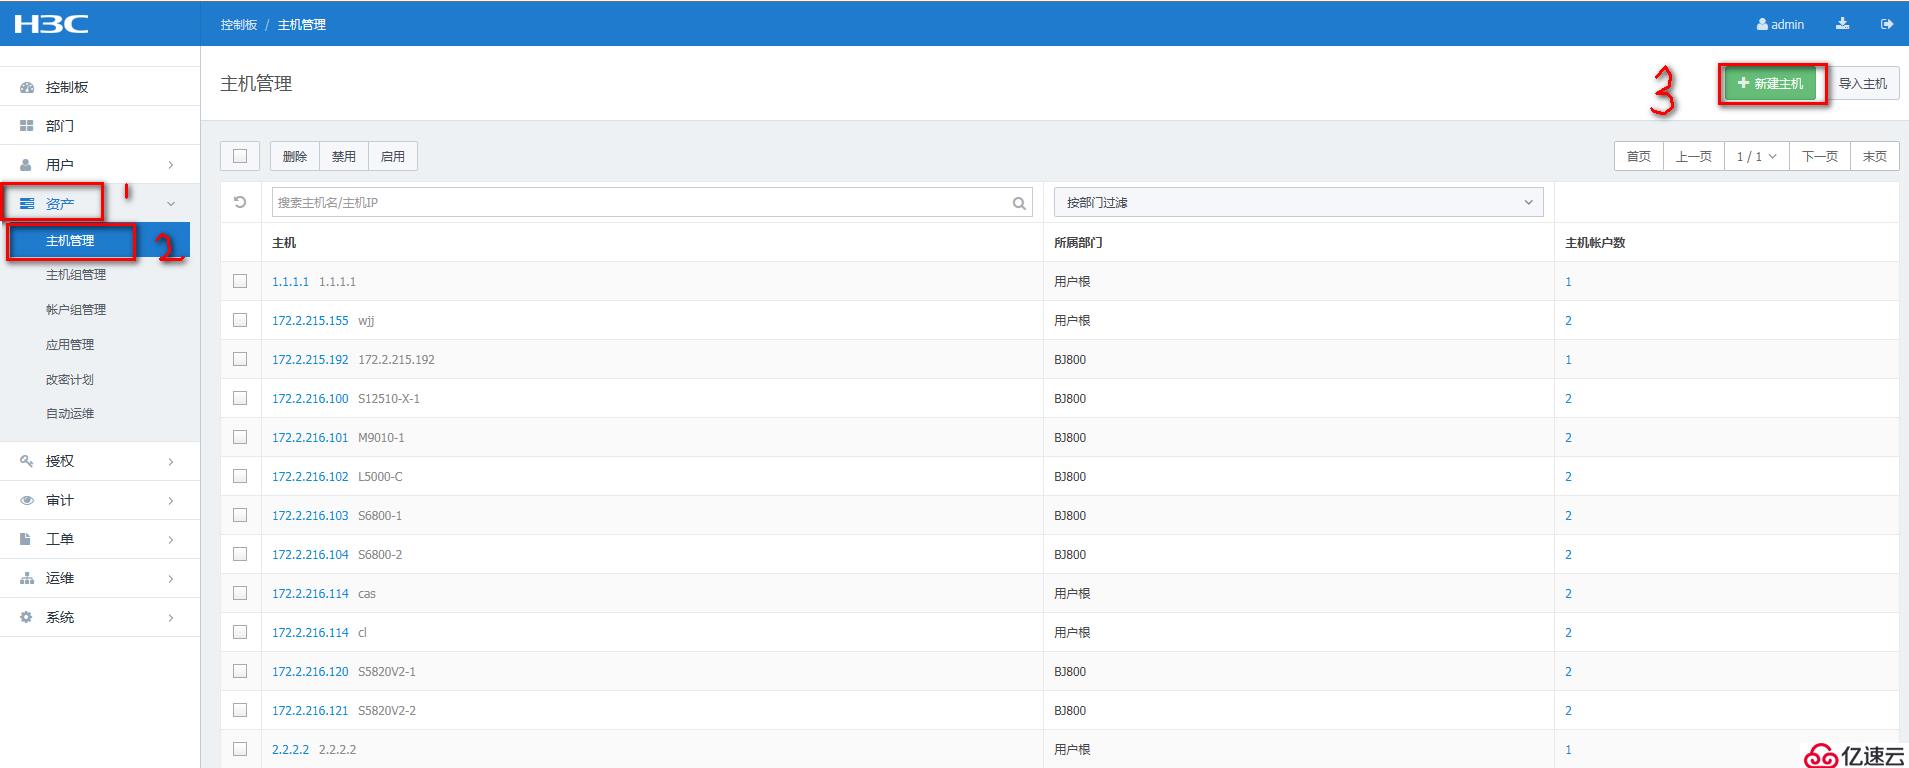The height and width of the screenshot is (768, 1909).
Task: Collapse the 资产 menu chevron
Action: (x=171, y=204)
